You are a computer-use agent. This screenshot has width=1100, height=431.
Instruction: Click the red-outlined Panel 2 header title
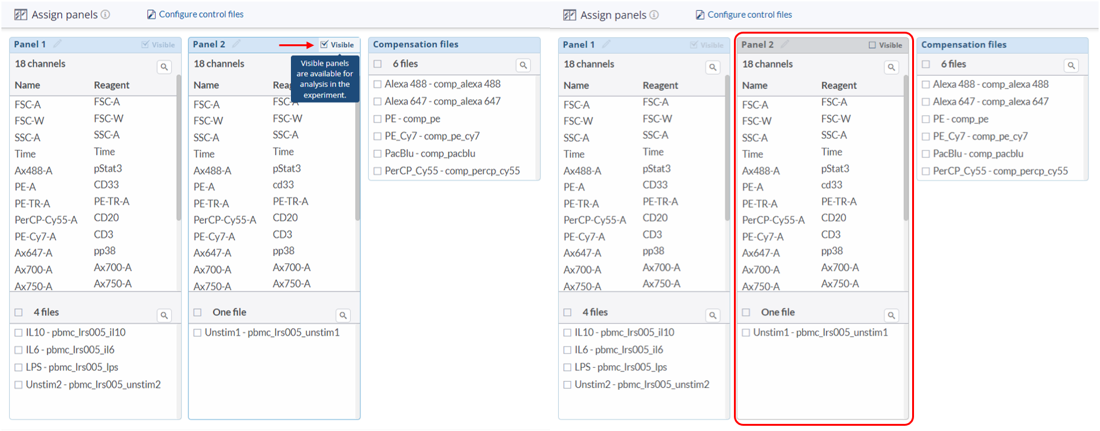coord(757,45)
